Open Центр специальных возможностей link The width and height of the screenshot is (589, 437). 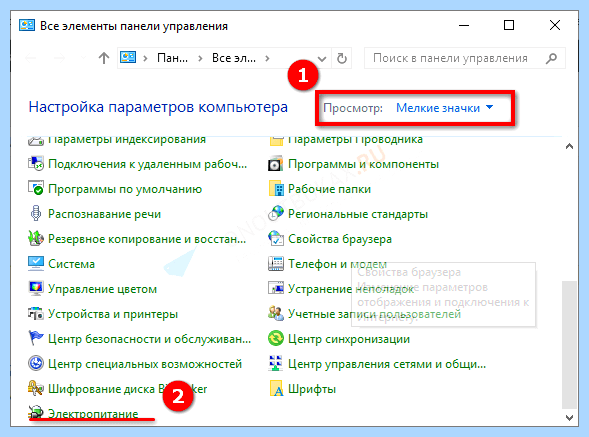(x=145, y=364)
